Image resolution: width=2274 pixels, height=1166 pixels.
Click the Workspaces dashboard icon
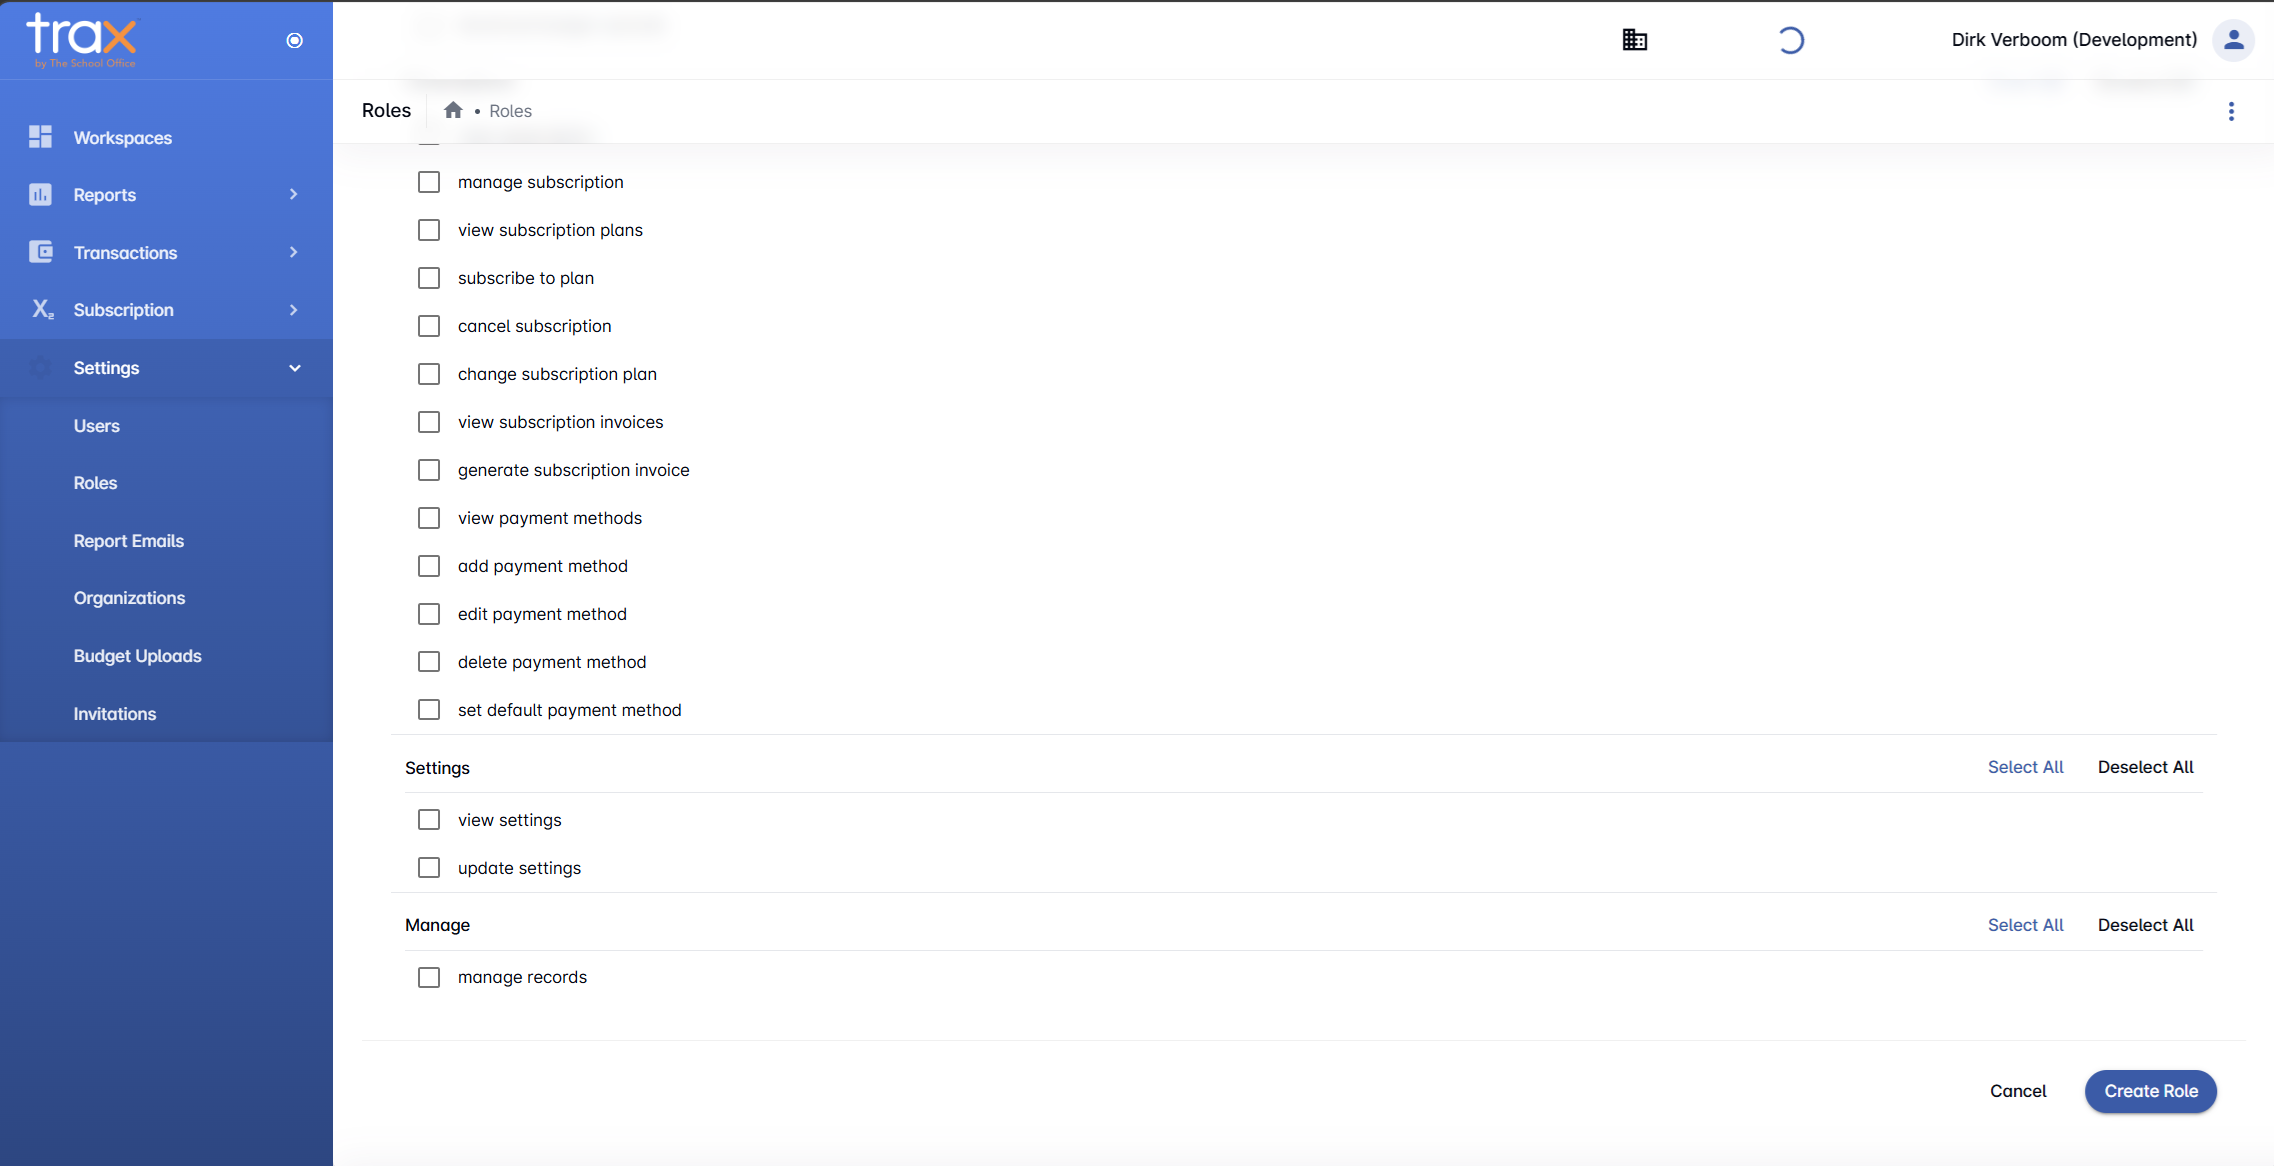pos(40,137)
